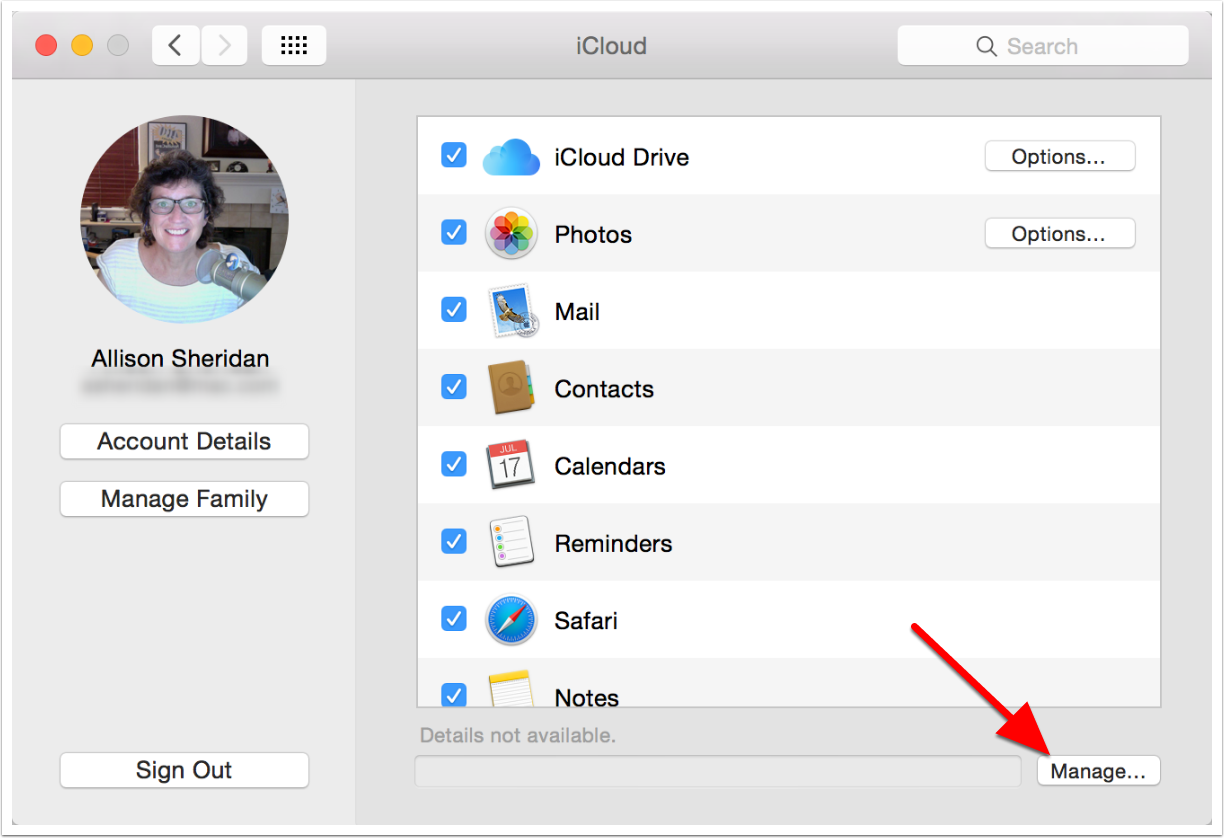Go back with the left chevron
Image resolution: width=1224 pixels, height=838 pixels.
point(176,46)
